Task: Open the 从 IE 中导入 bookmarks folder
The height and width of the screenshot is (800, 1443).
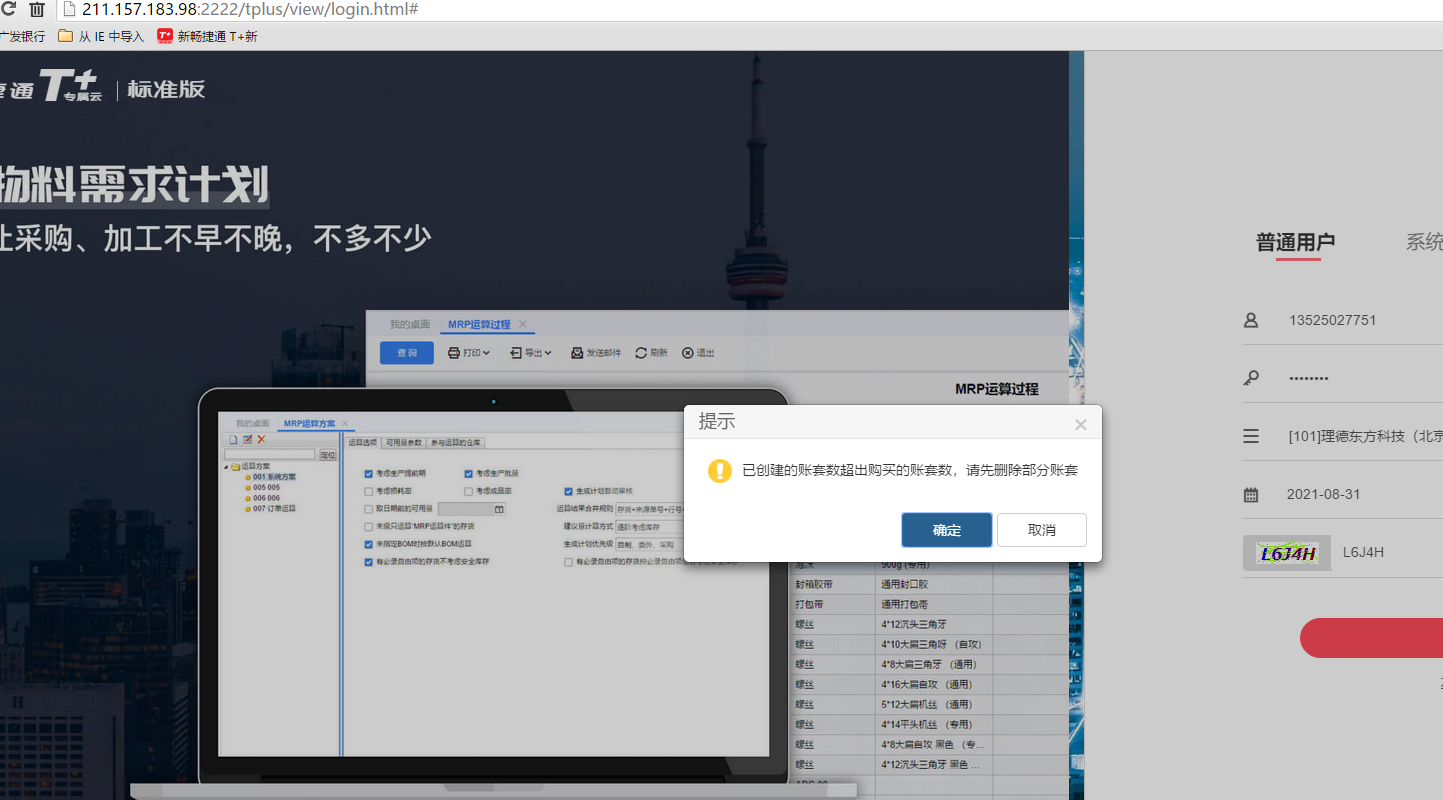Action: (x=101, y=36)
